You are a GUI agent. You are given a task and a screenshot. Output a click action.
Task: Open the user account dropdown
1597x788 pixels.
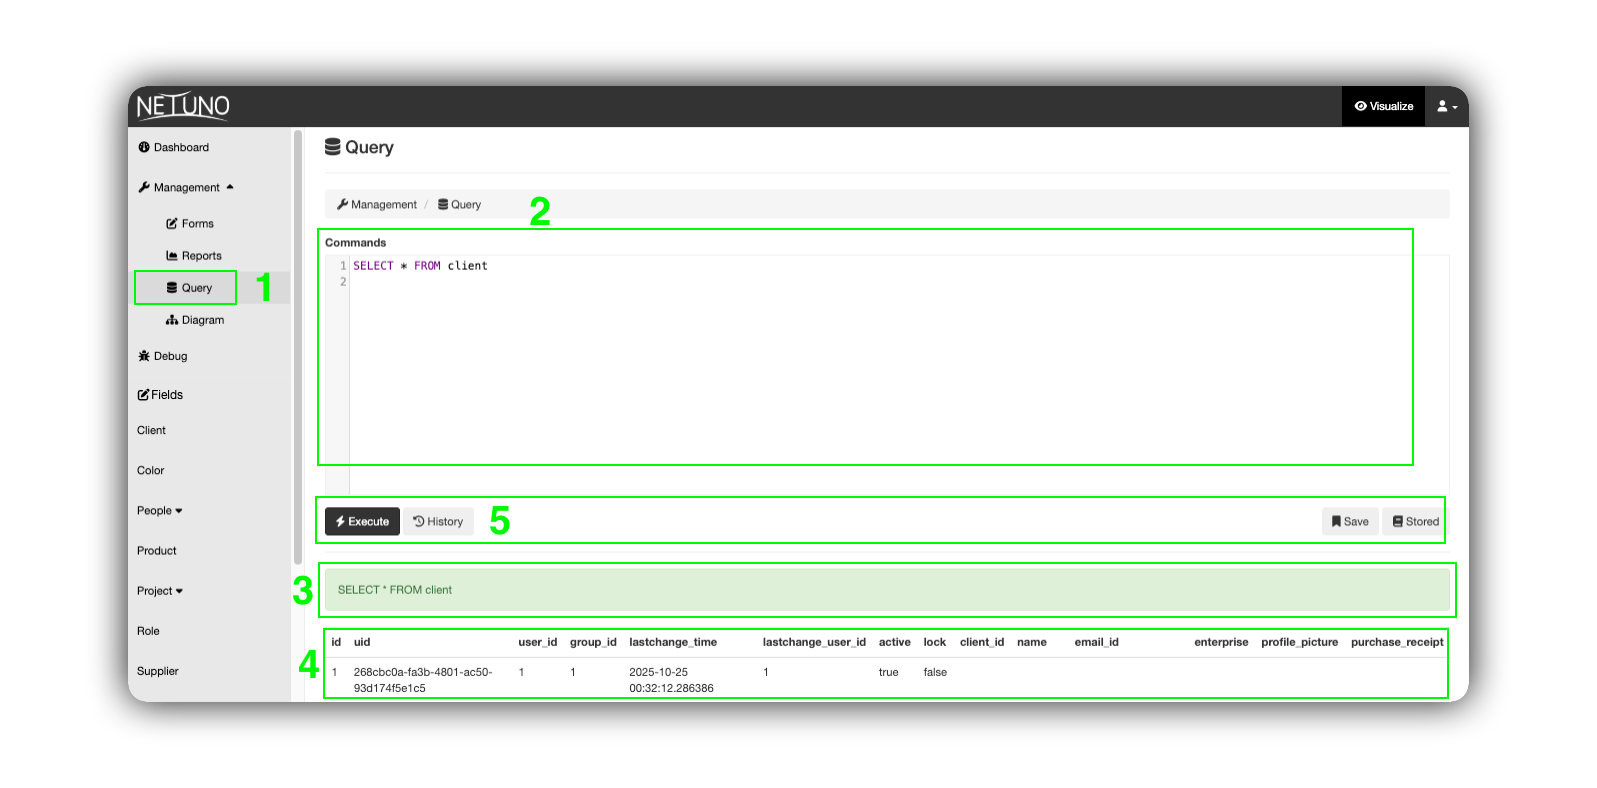coord(1447,106)
